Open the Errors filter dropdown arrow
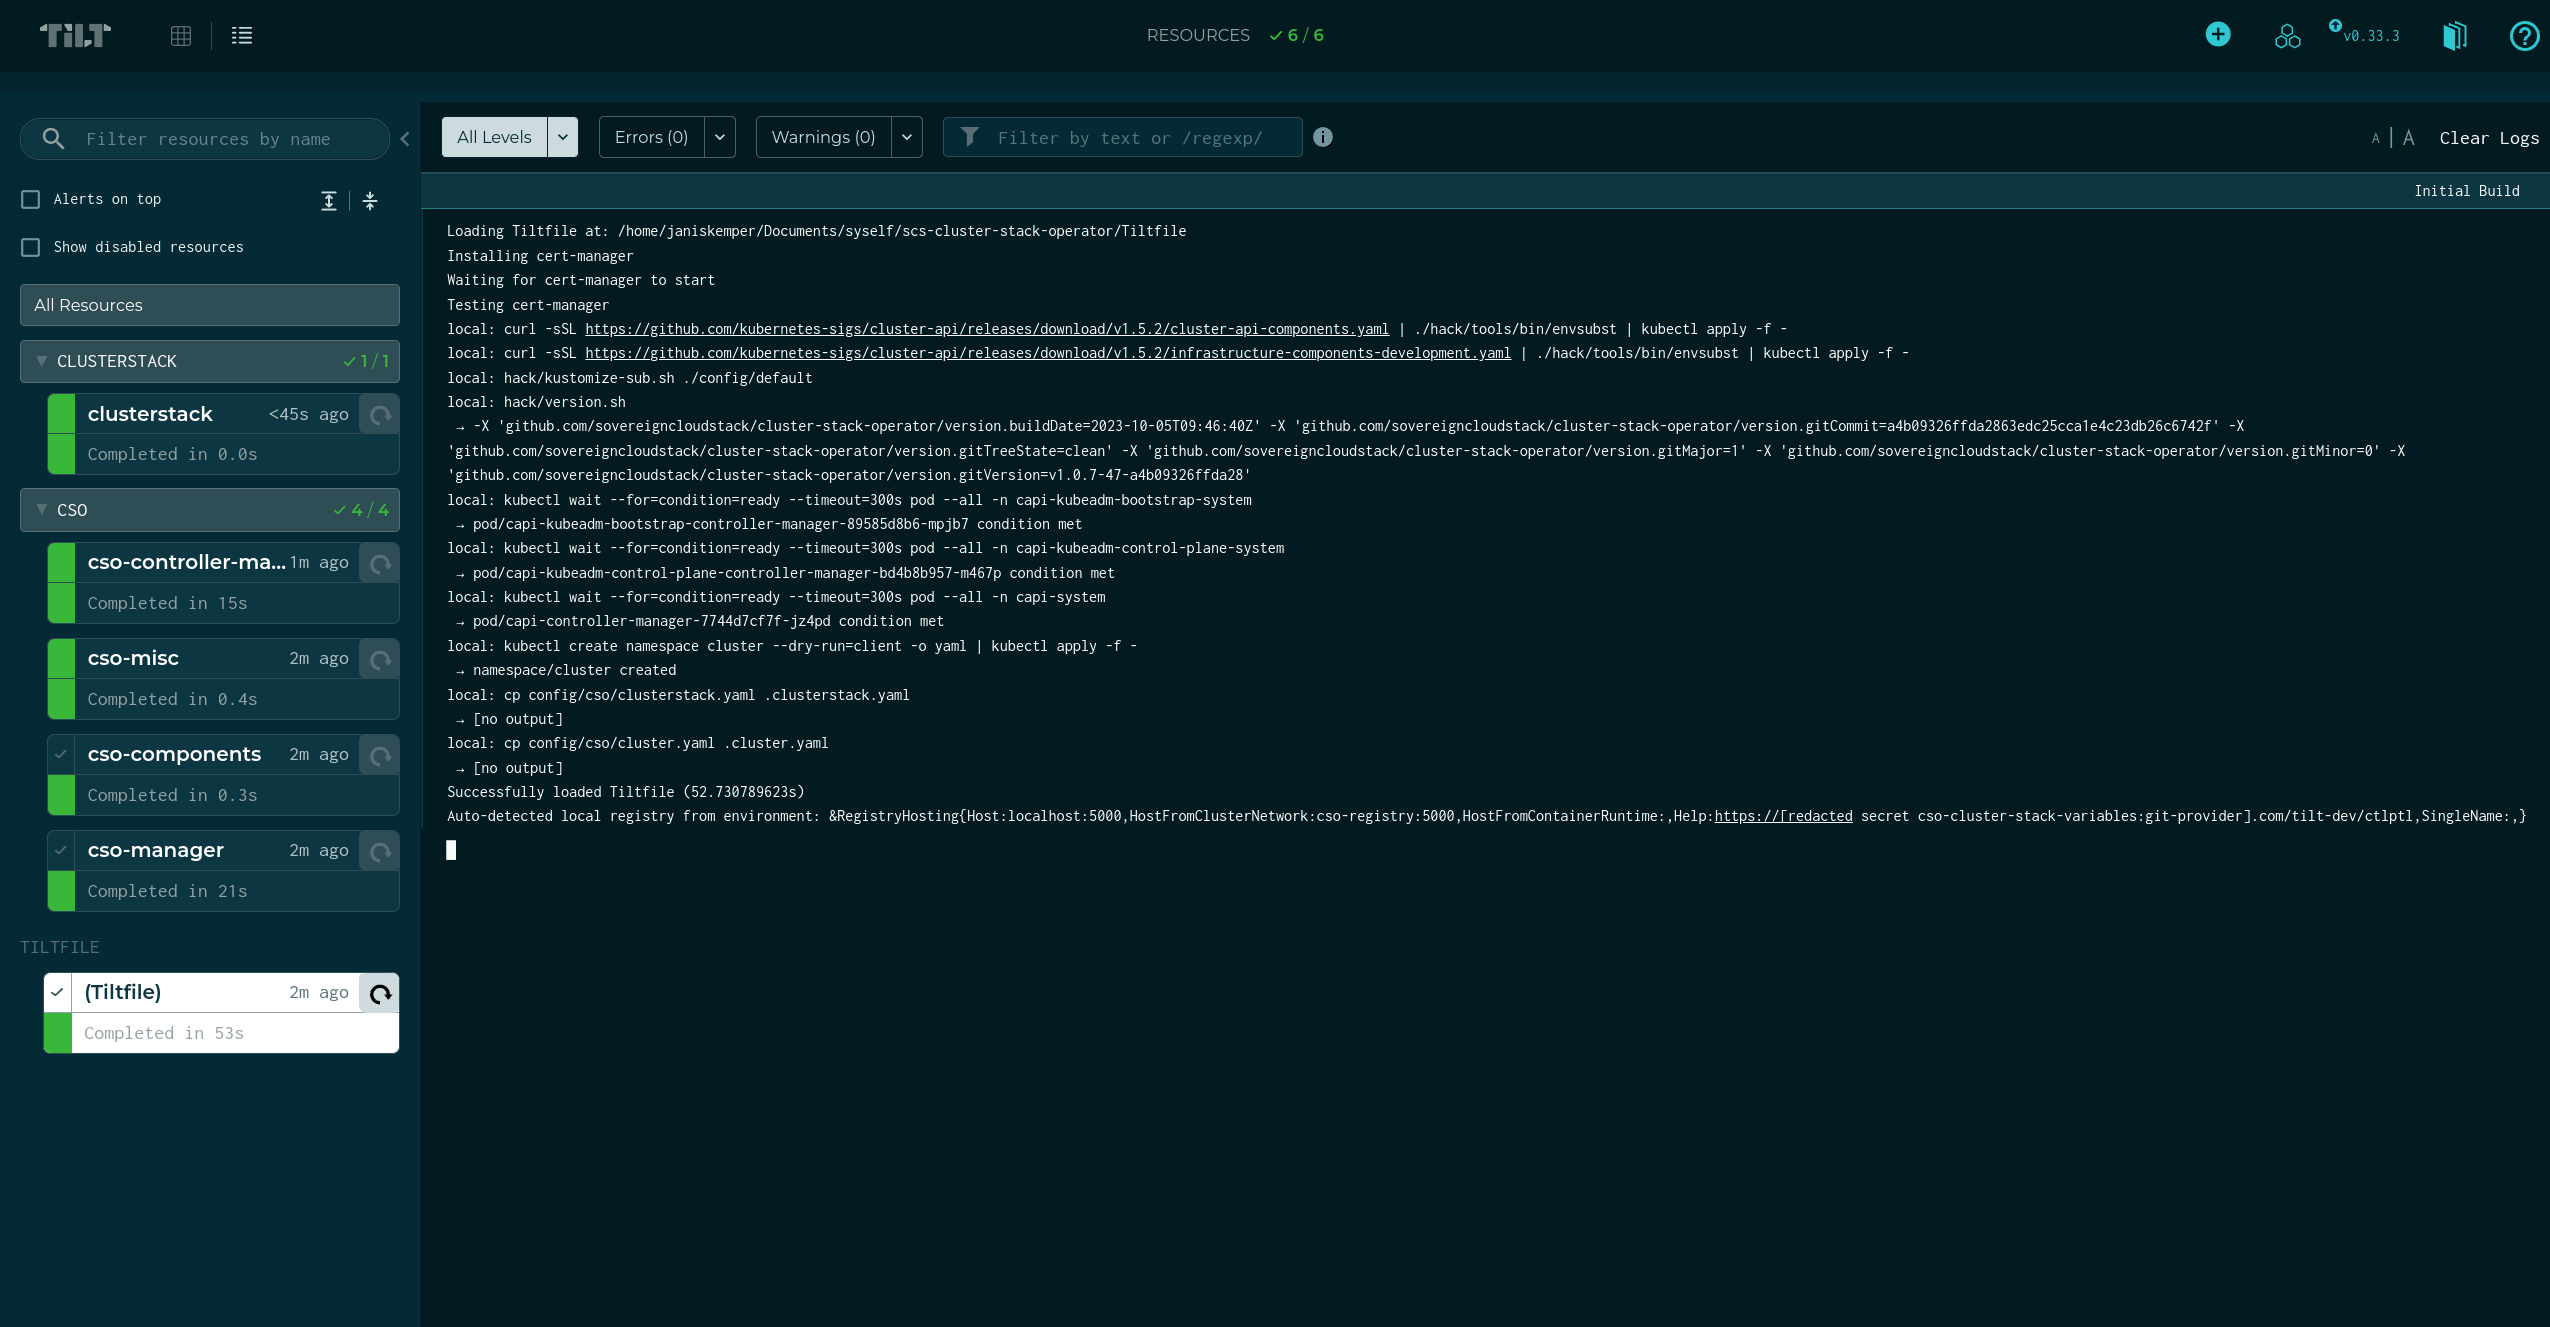 720,137
